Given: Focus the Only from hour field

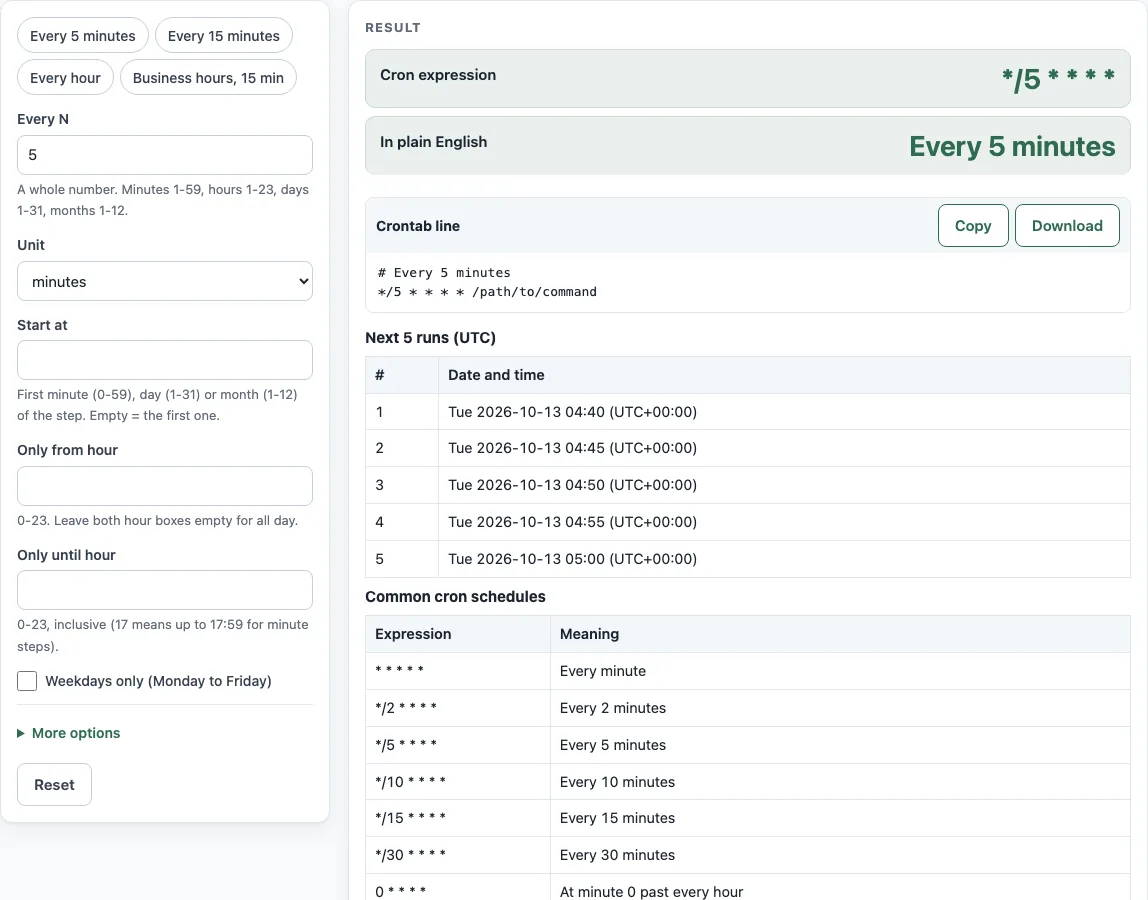Looking at the screenshot, I should click(165, 486).
